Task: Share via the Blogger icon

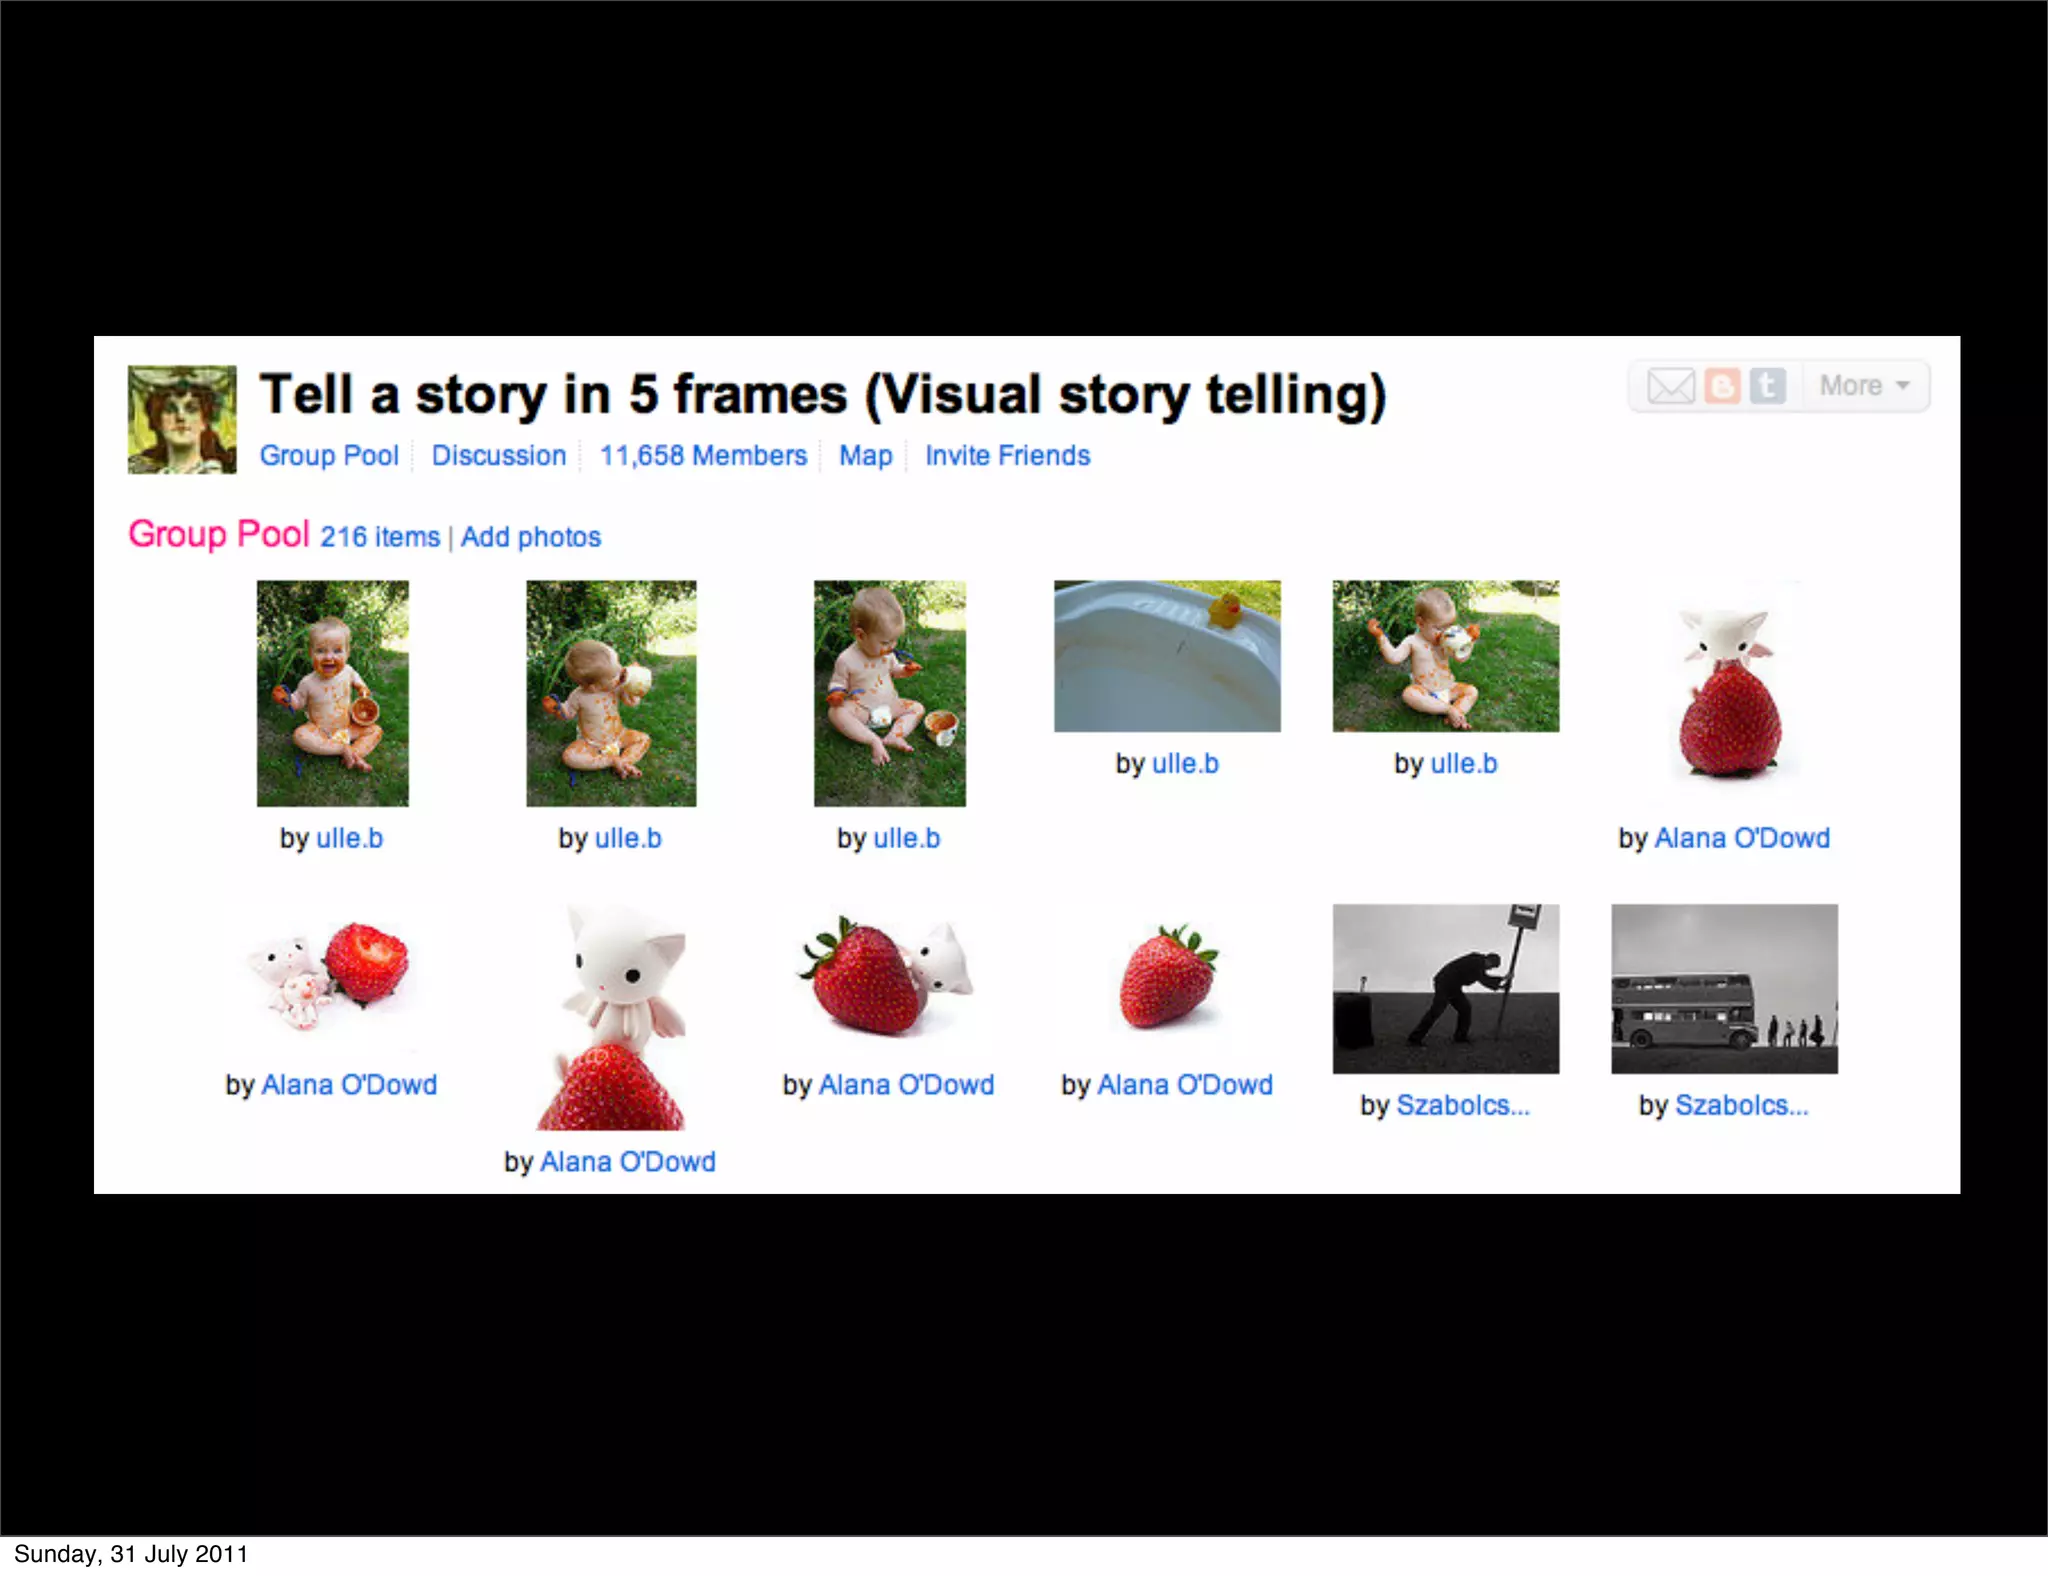Action: 1722,385
